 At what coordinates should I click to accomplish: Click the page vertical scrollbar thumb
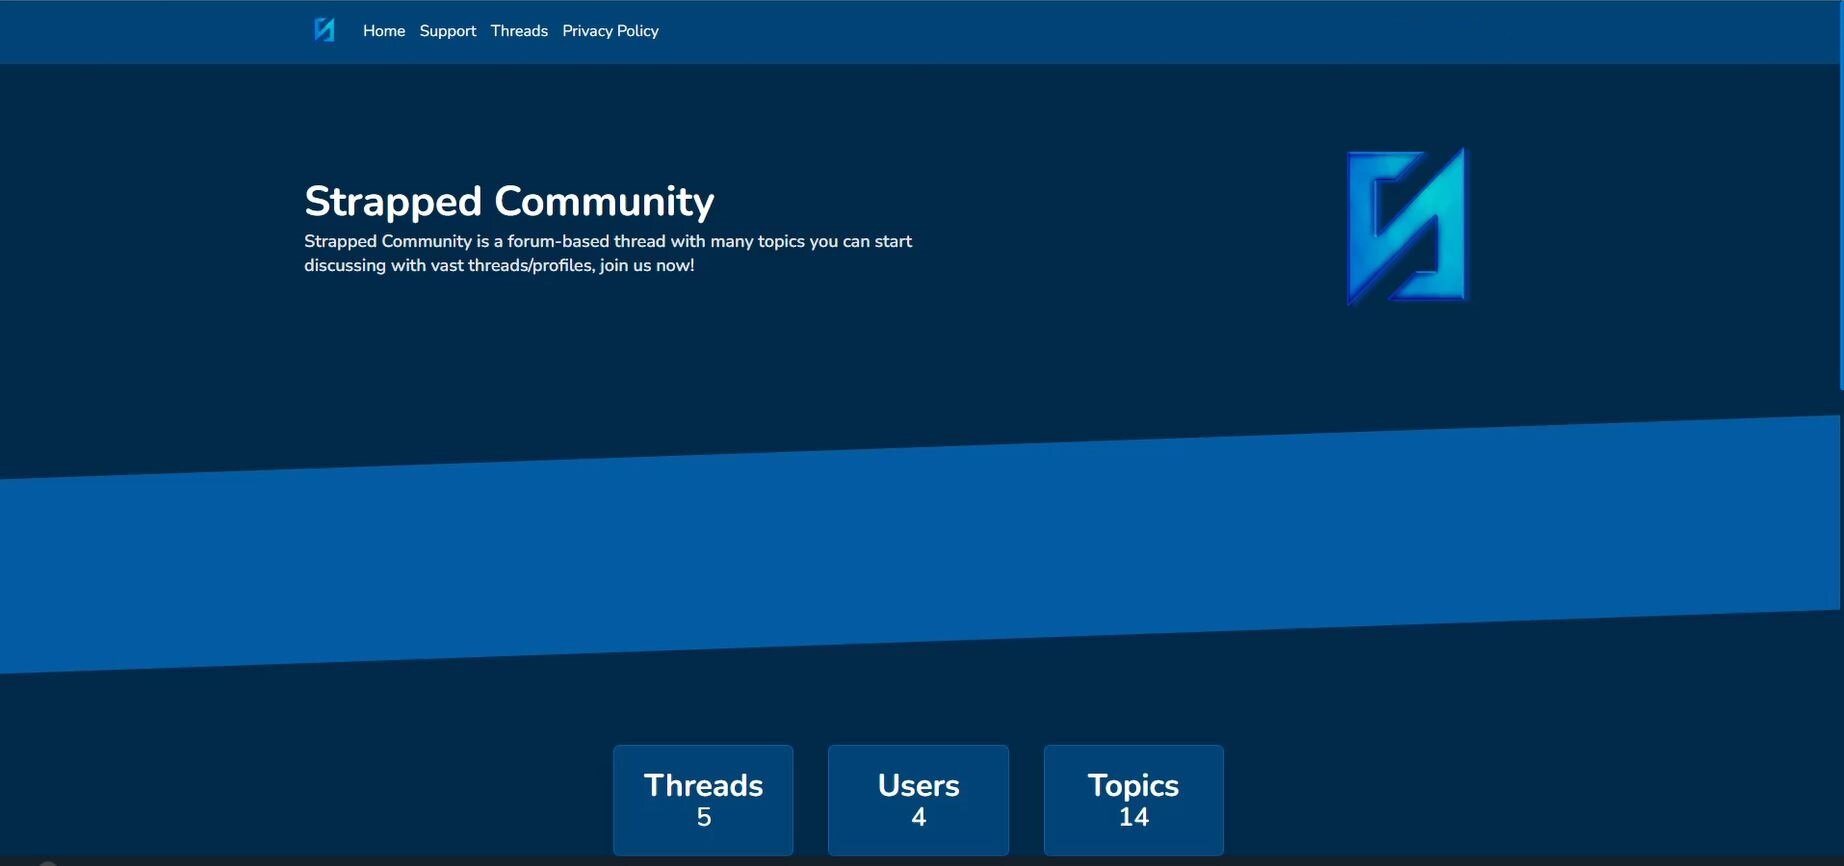[x=1840, y=195]
